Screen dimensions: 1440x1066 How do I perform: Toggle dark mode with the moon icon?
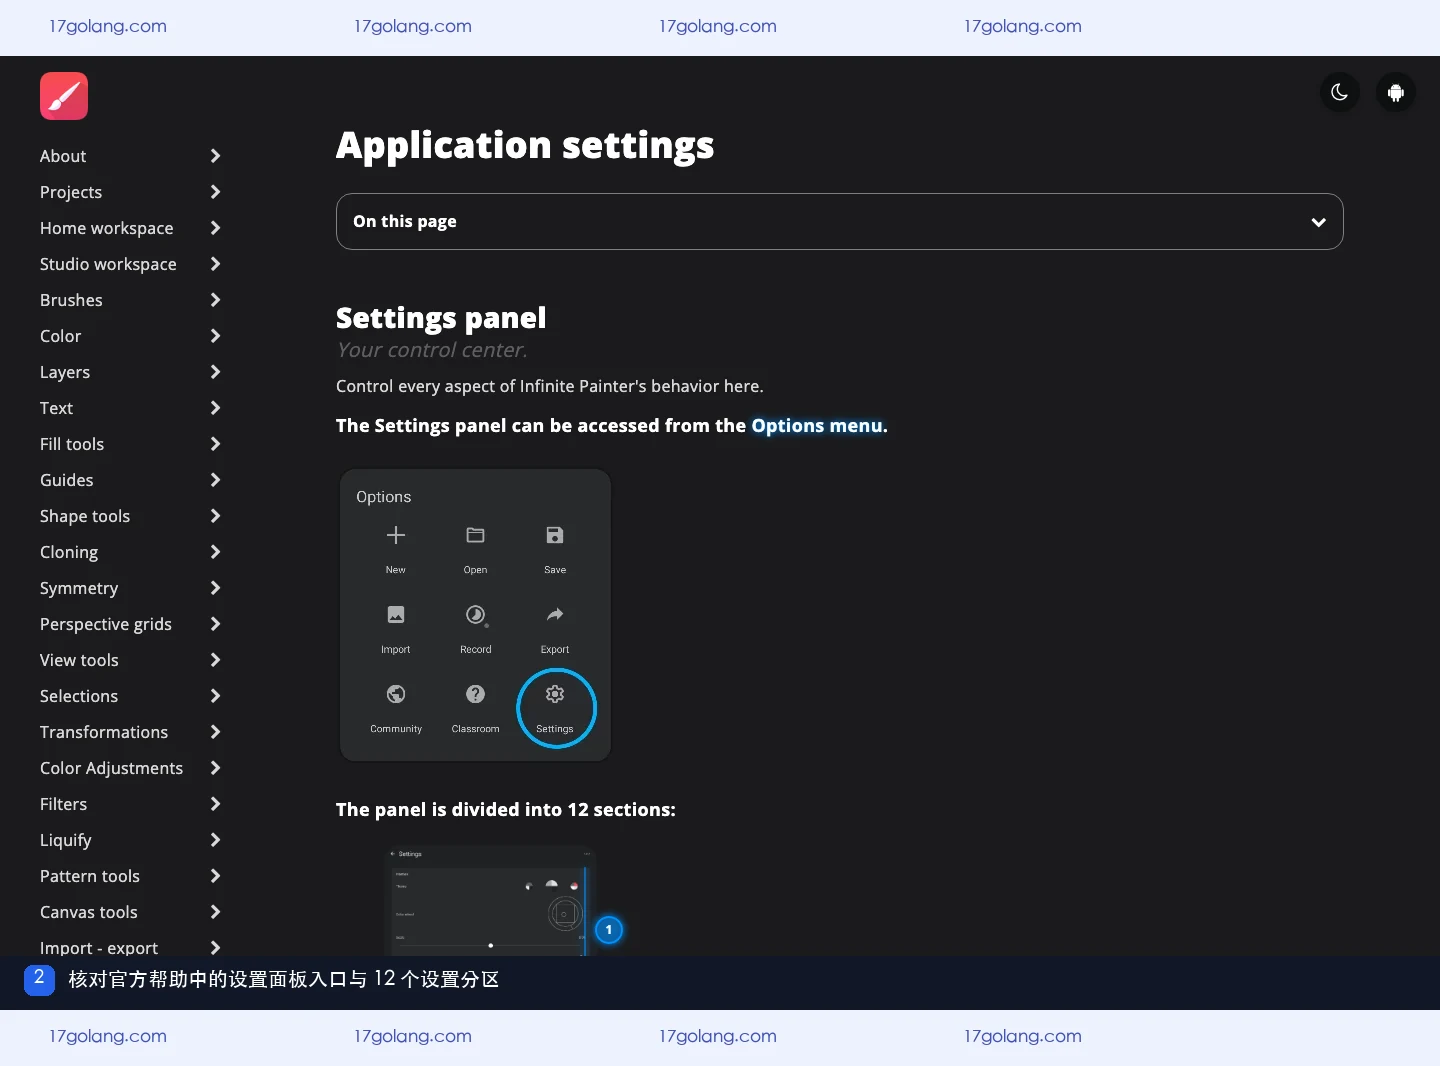pyautogui.click(x=1340, y=93)
